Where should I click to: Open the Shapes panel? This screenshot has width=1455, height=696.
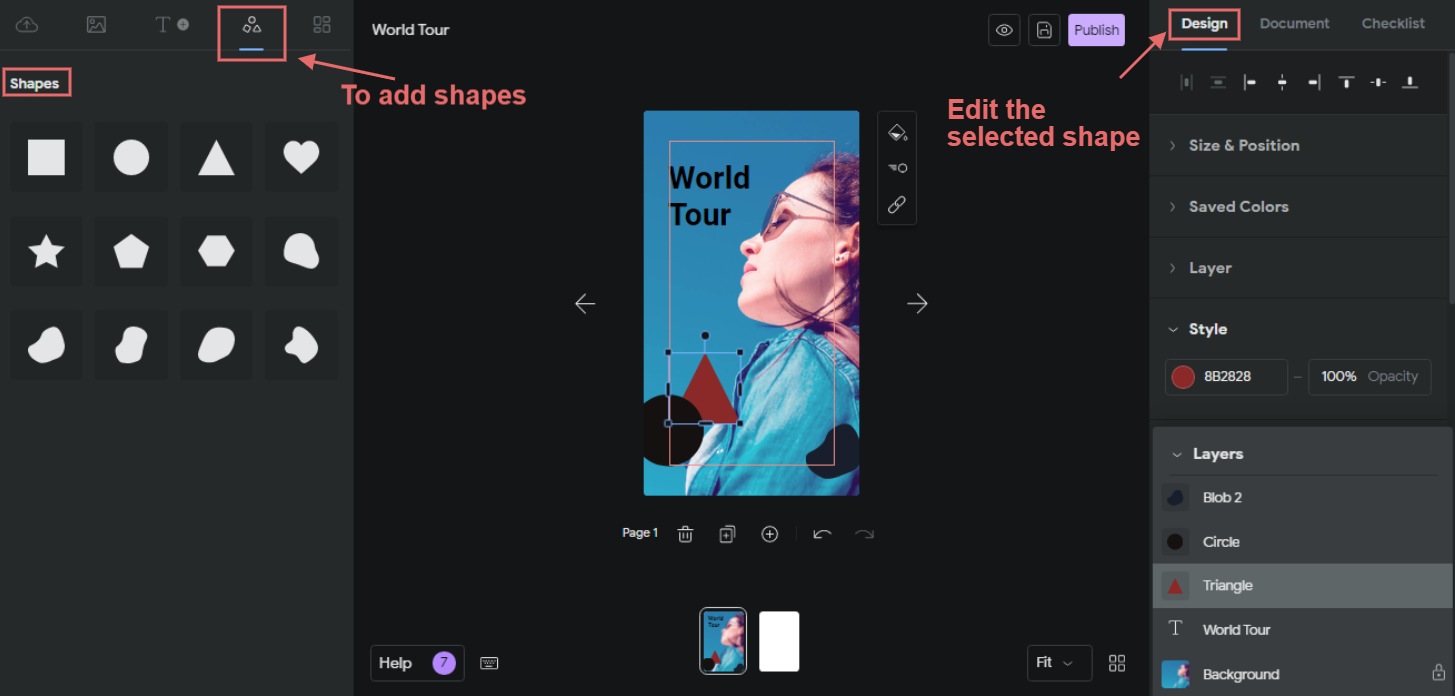click(x=252, y=24)
